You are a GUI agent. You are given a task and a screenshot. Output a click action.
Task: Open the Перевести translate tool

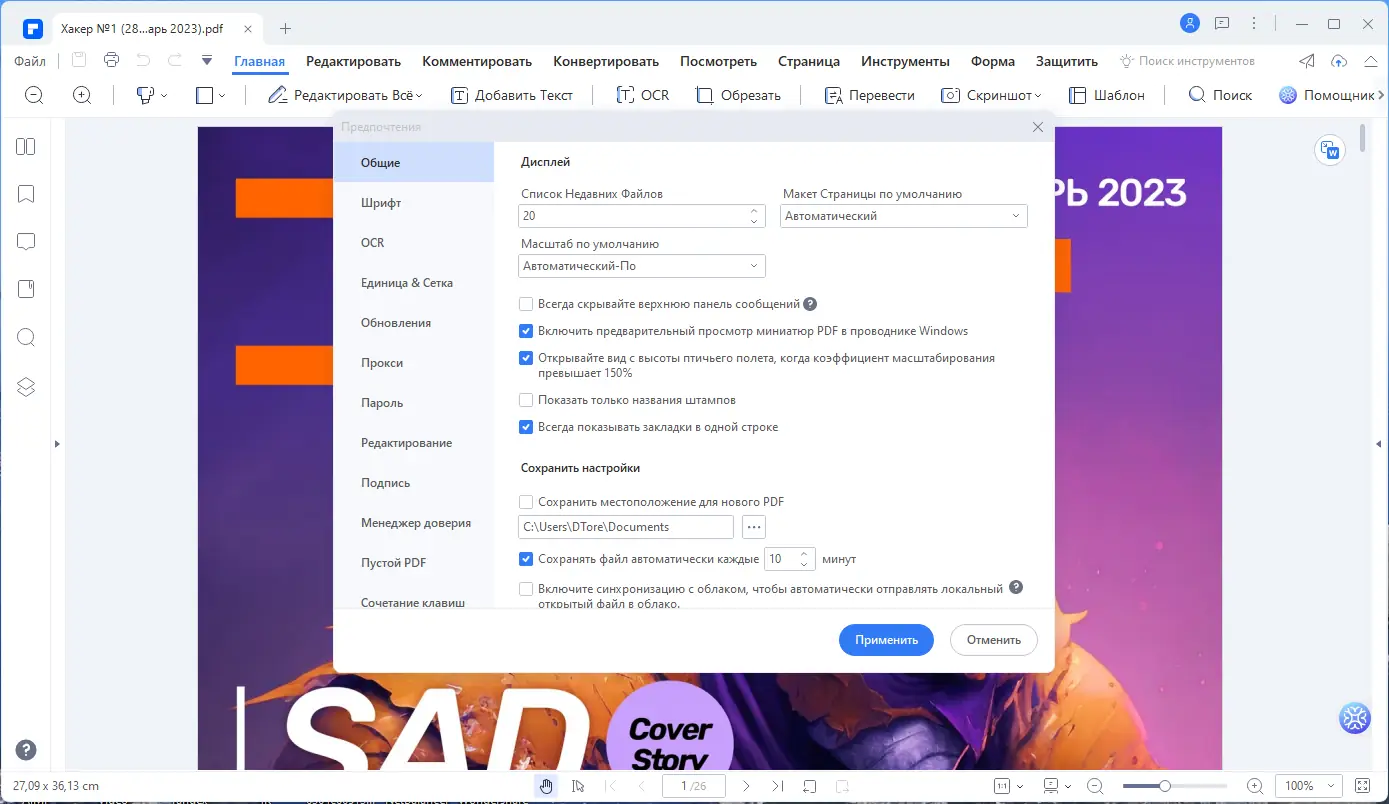[x=869, y=95]
